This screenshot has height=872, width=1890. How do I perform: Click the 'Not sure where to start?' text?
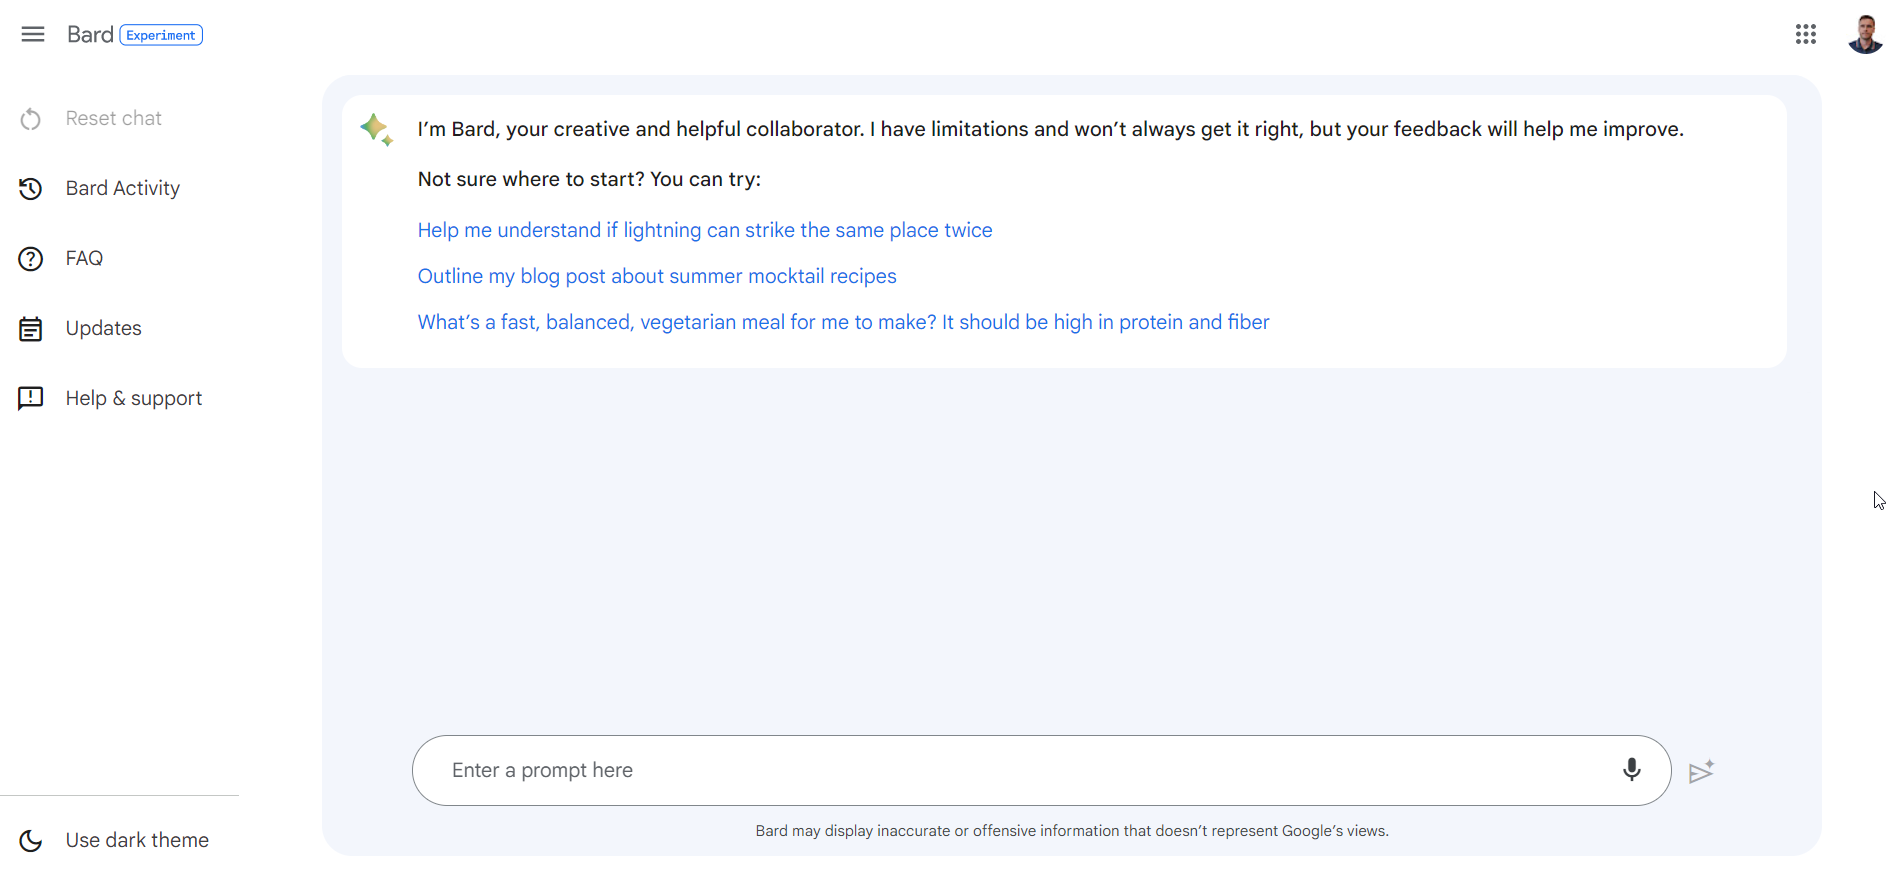tap(589, 180)
